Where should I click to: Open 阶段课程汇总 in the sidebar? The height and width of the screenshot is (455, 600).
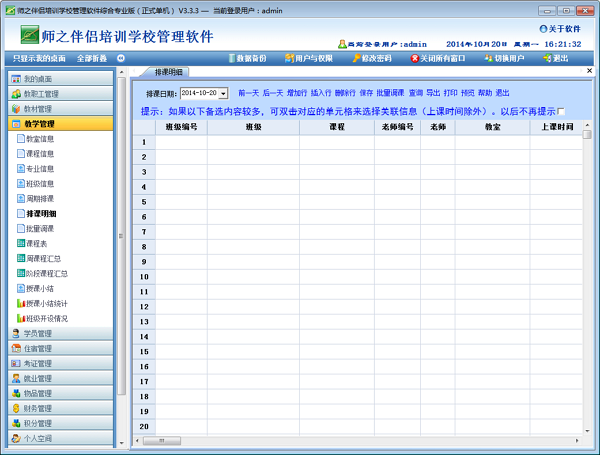tap(42, 274)
